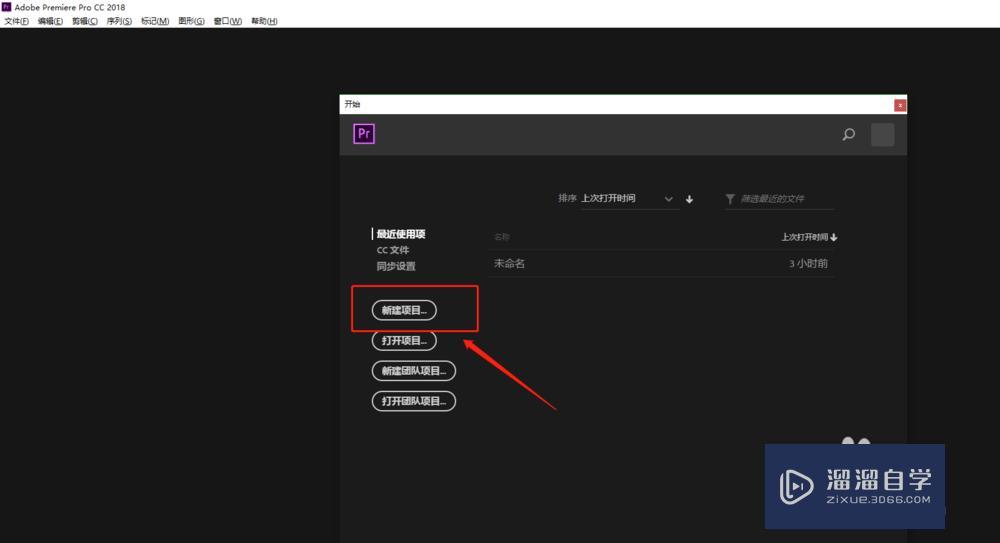Expand the 上次打开时间 sort dropdown
Viewport: 1000px width, 543px height.
[x=628, y=198]
